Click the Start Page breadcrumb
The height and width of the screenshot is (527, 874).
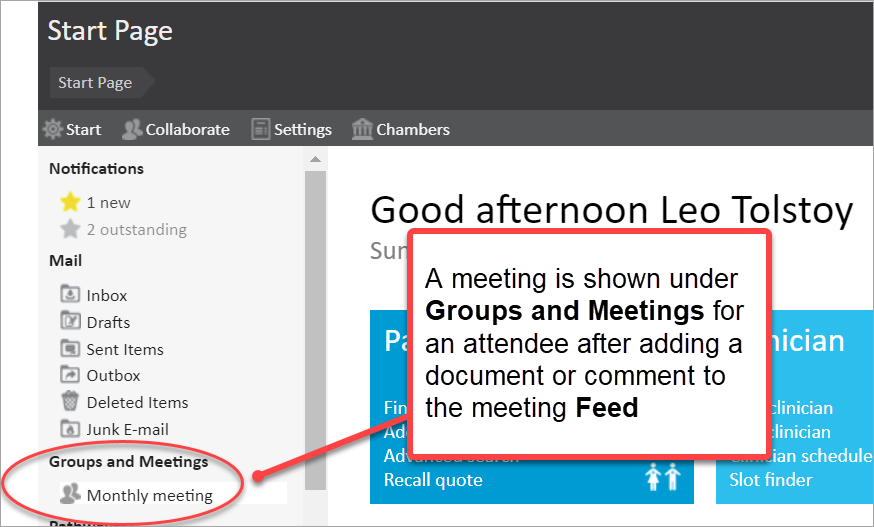[x=95, y=82]
